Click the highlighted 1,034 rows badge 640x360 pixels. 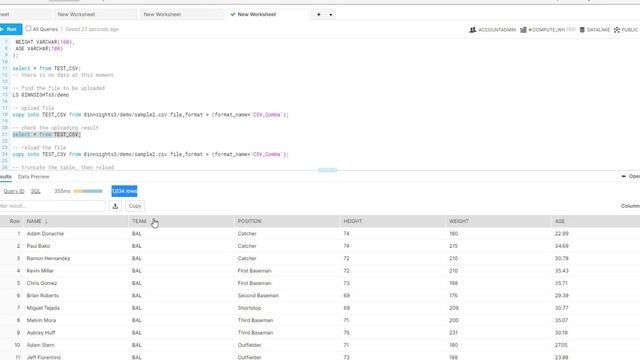[x=124, y=191]
